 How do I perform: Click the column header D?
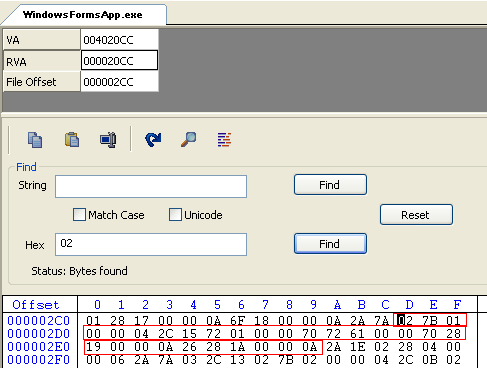click(x=409, y=305)
